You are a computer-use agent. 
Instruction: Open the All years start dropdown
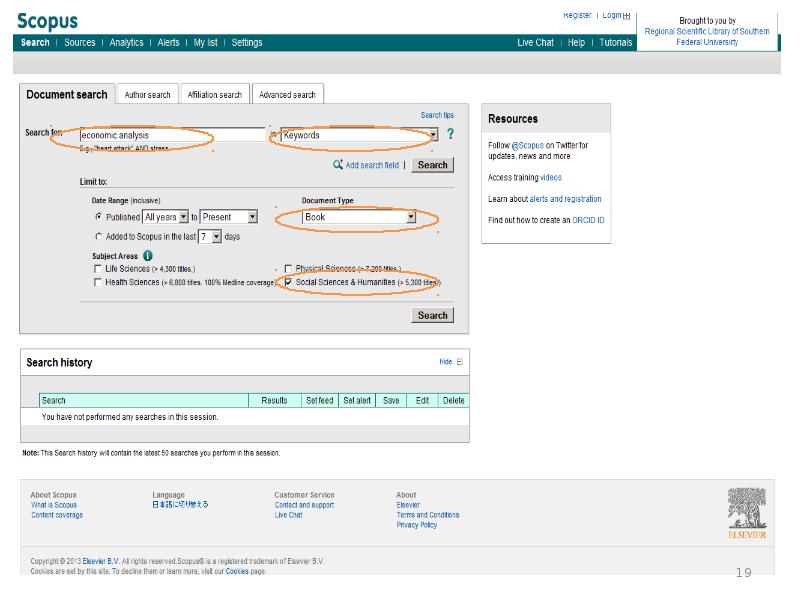click(x=183, y=217)
